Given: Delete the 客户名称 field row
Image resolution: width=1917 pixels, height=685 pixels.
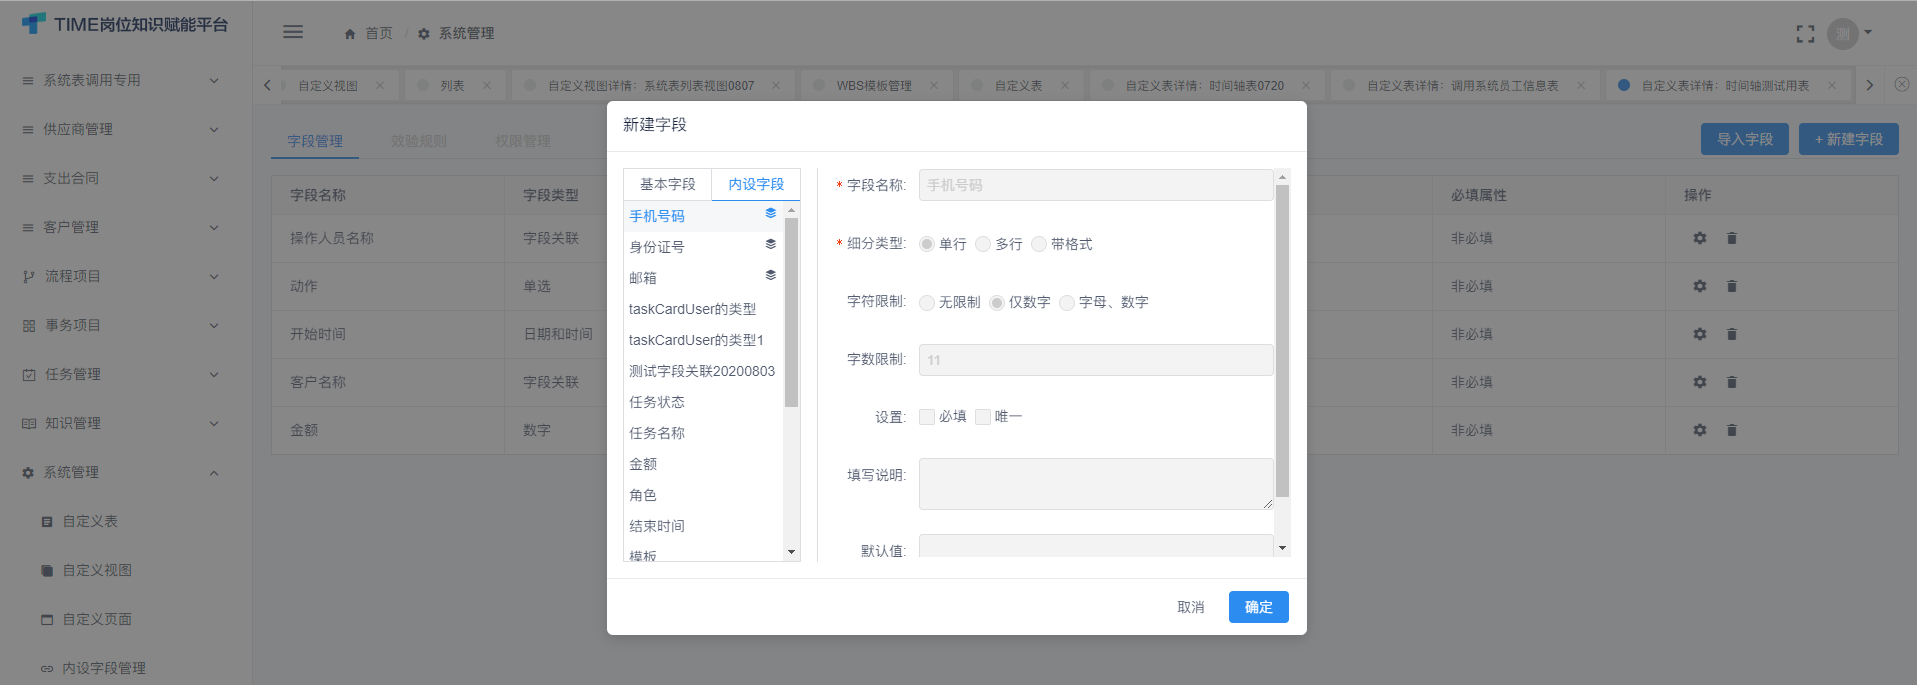Looking at the screenshot, I should tap(1732, 382).
